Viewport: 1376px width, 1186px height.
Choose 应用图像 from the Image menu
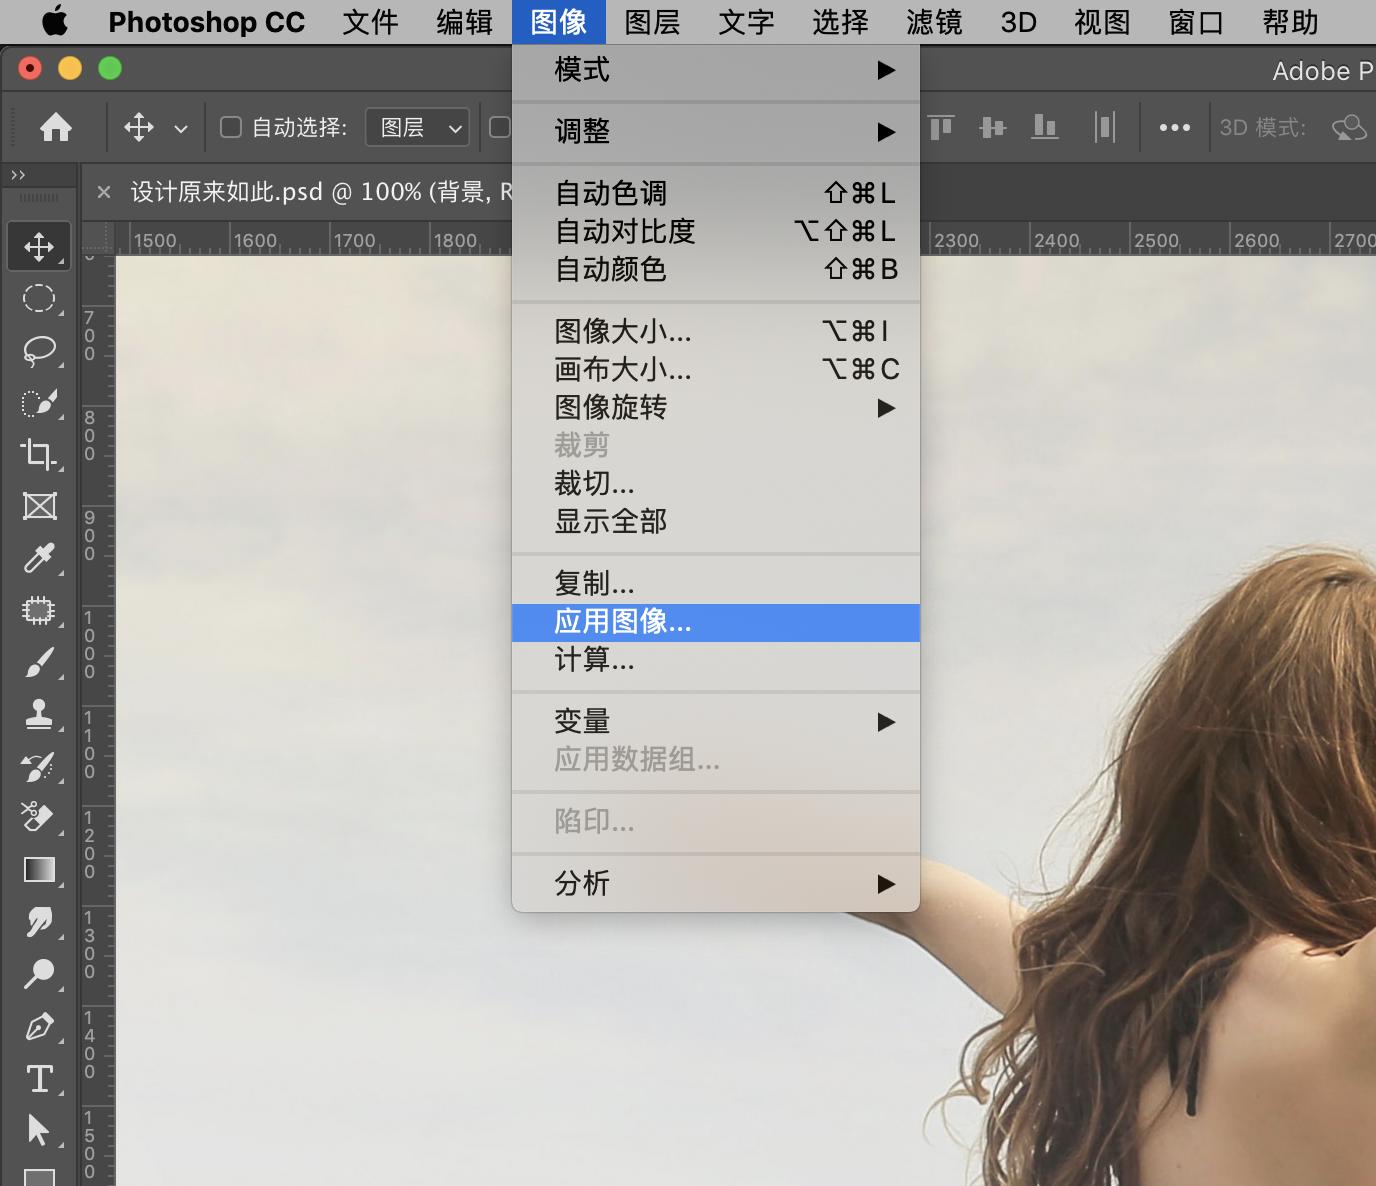point(624,621)
